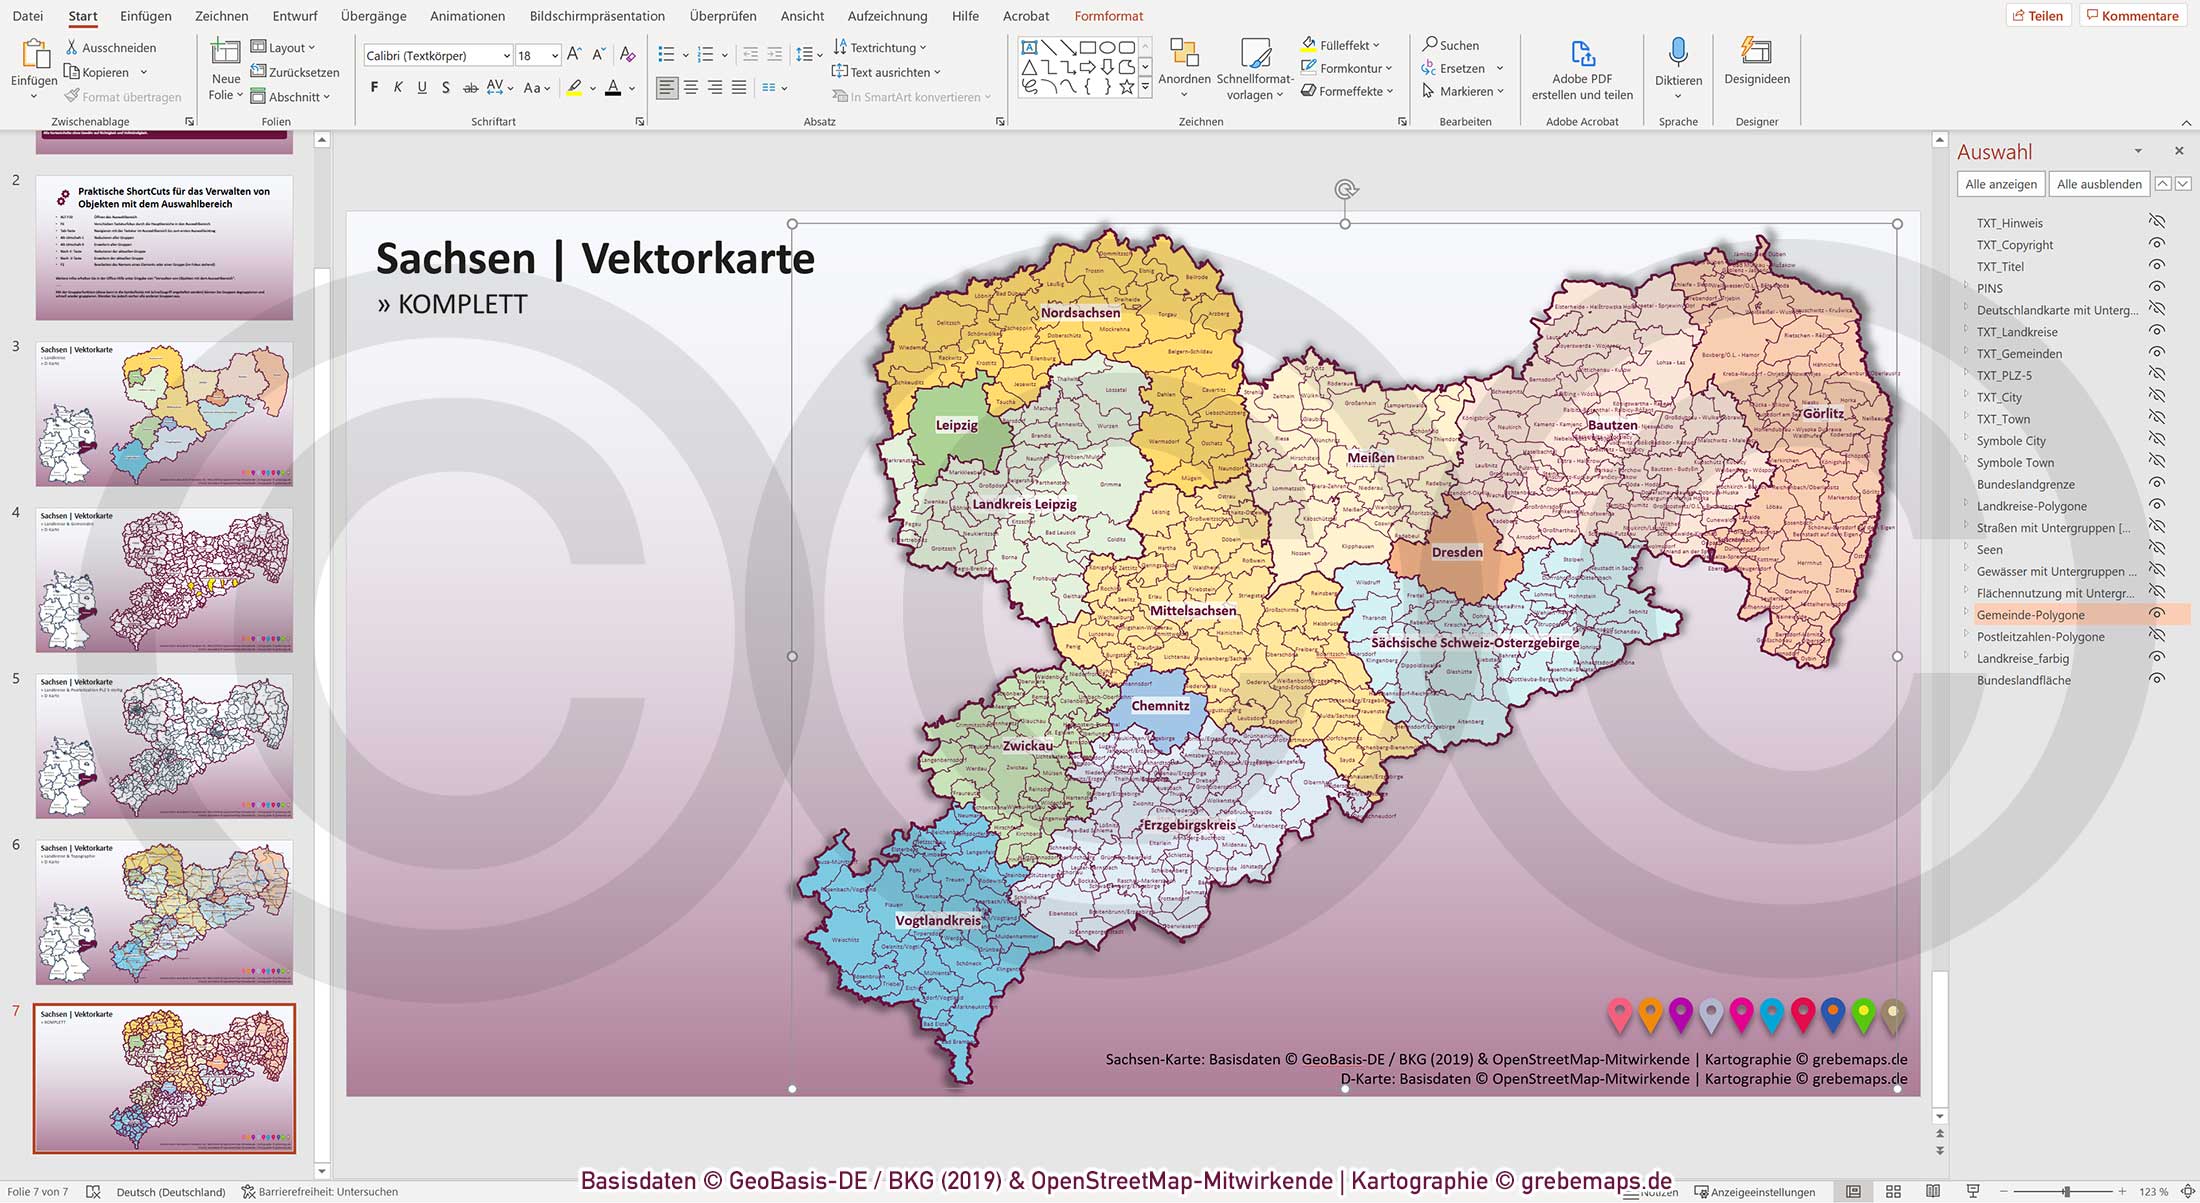
Task: Show the hidden TXT_Titel layer
Action: (x=2158, y=266)
